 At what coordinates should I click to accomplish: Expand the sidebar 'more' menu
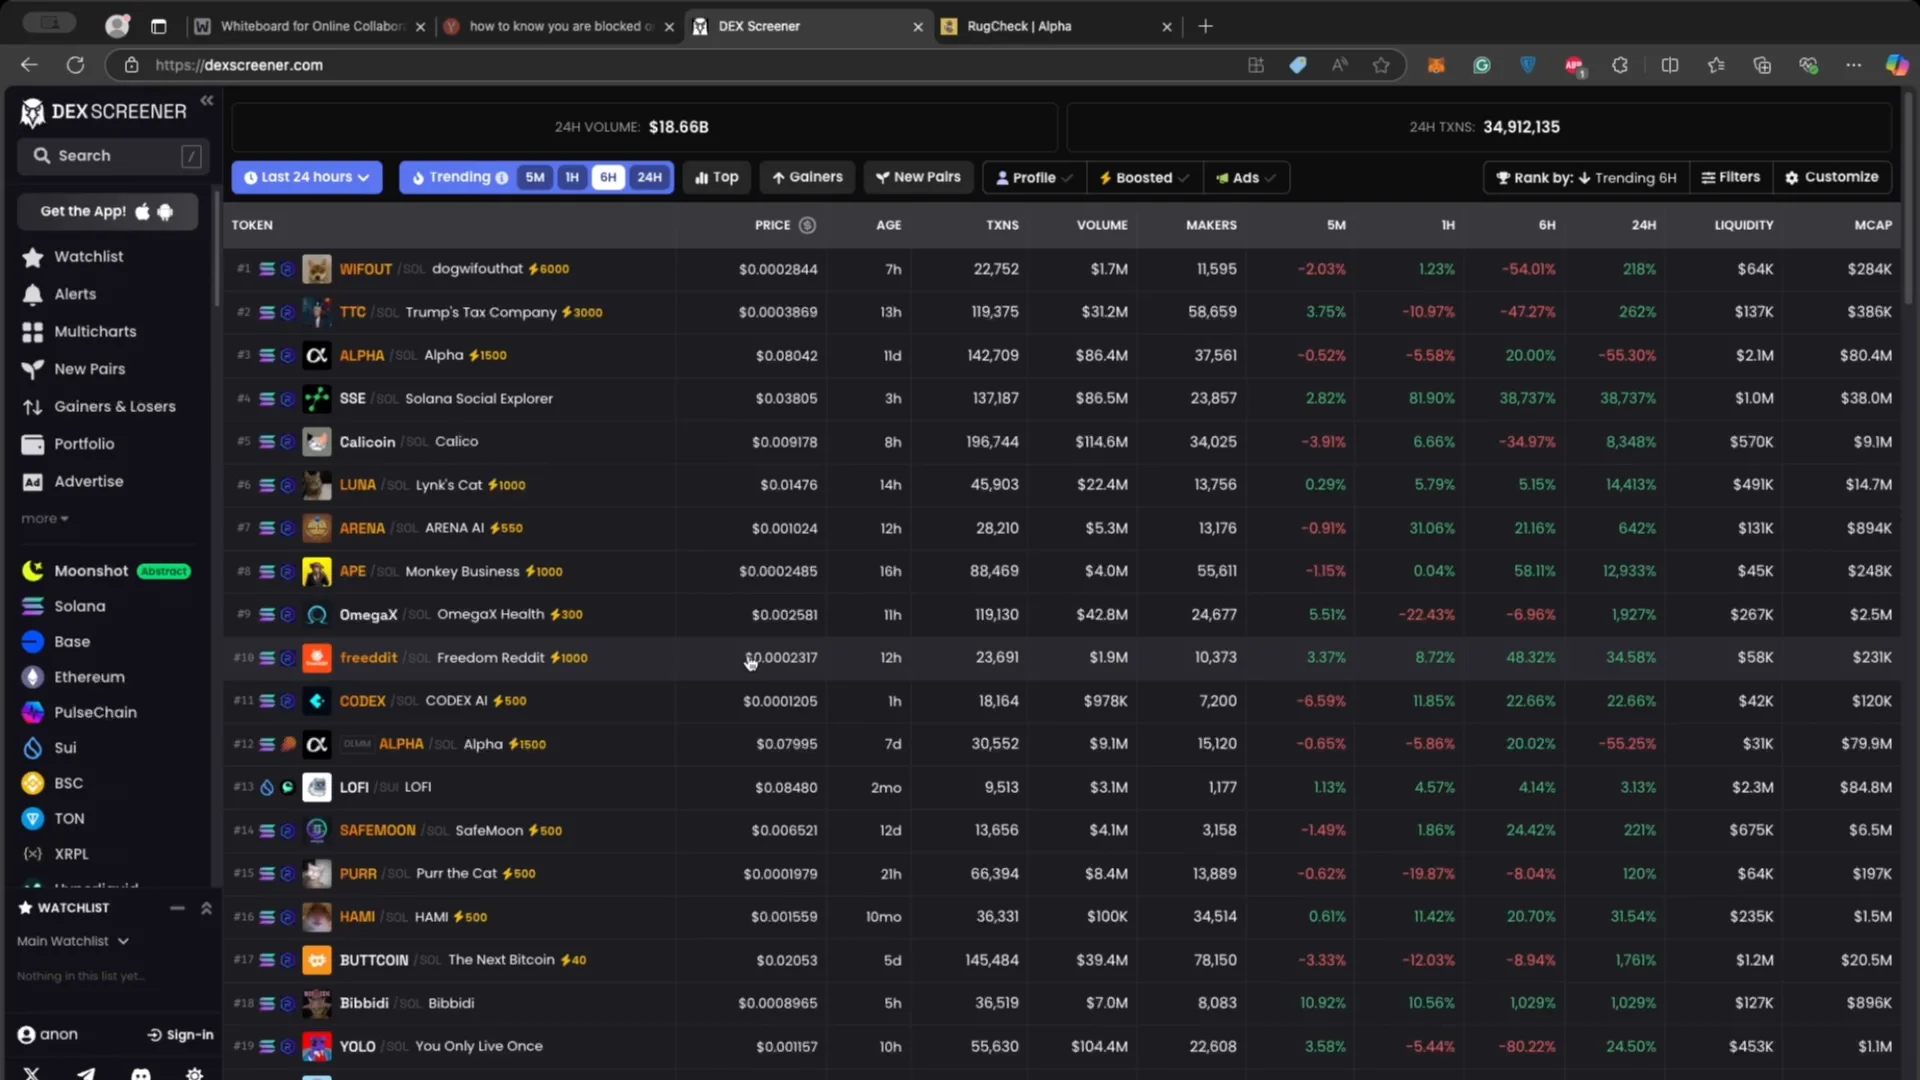tap(45, 519)
